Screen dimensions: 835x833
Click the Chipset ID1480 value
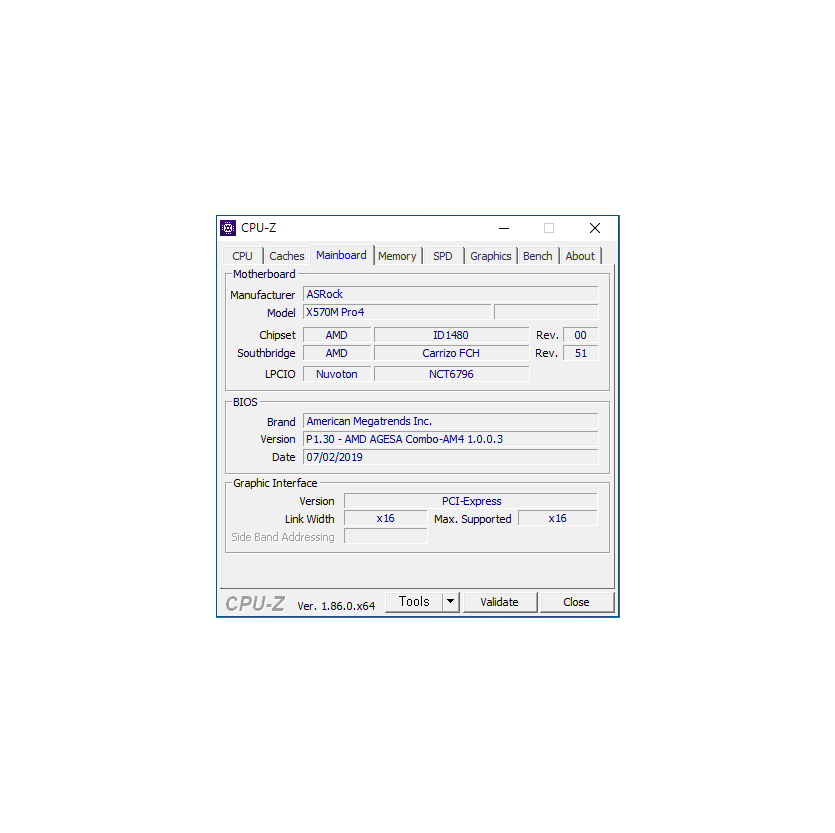tap(452, 335)
